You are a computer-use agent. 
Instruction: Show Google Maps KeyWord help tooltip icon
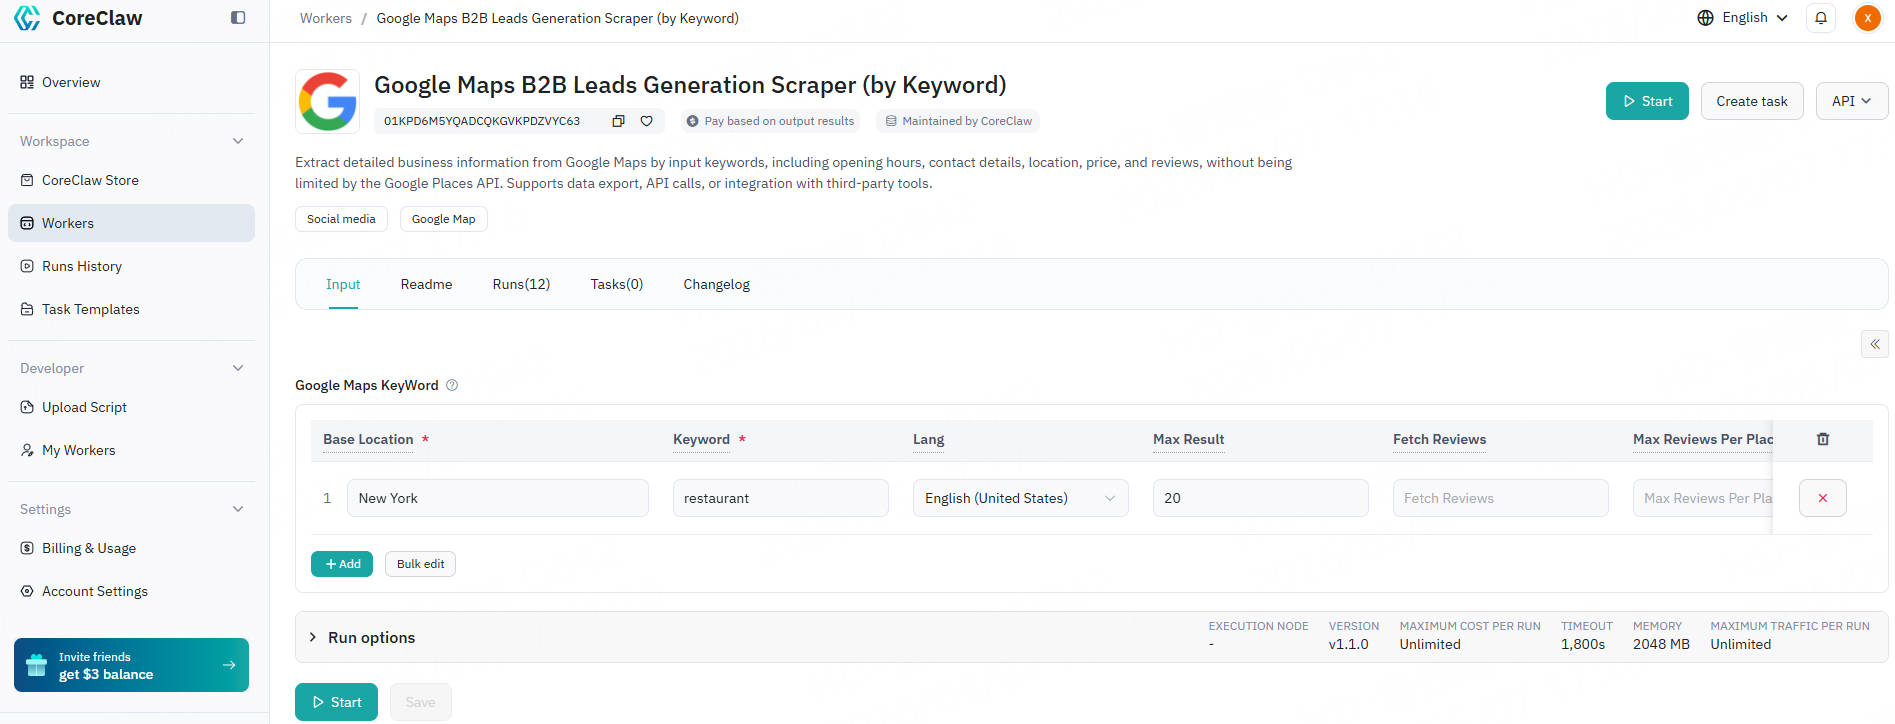click(452, 385)
